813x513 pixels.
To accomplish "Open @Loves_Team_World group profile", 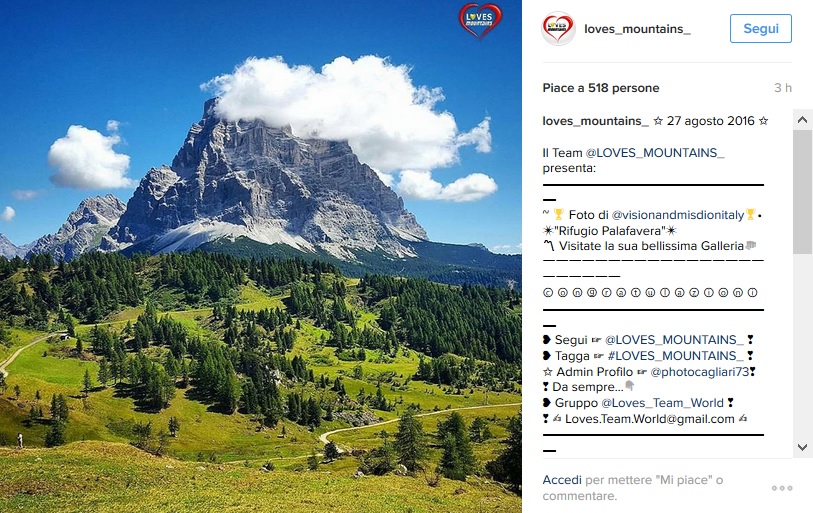I will (x=662, y=403).
